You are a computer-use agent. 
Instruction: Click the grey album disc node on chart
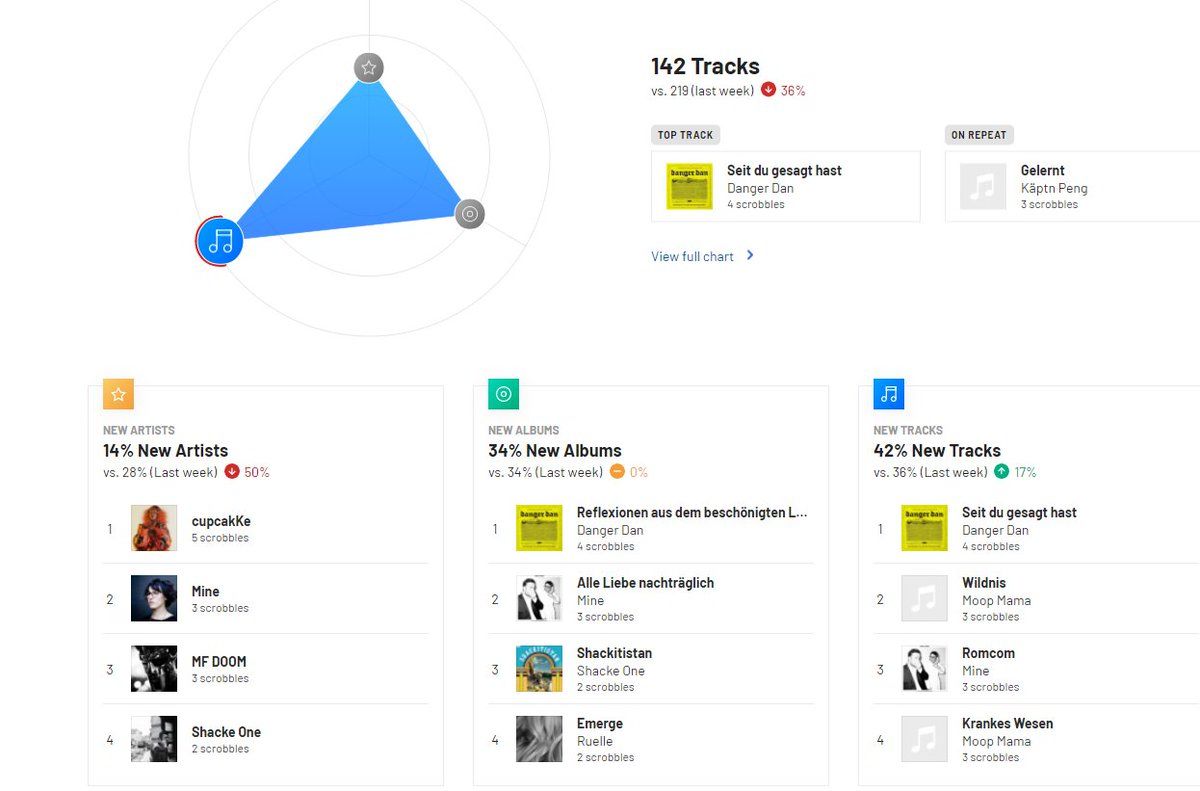(470, 213)
